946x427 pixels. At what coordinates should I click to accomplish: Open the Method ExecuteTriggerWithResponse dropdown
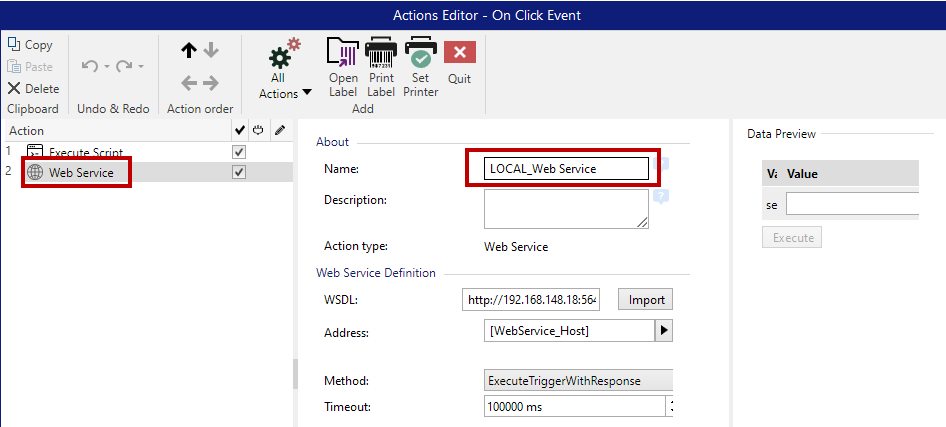pyautogui.click(x=577, y=381)
